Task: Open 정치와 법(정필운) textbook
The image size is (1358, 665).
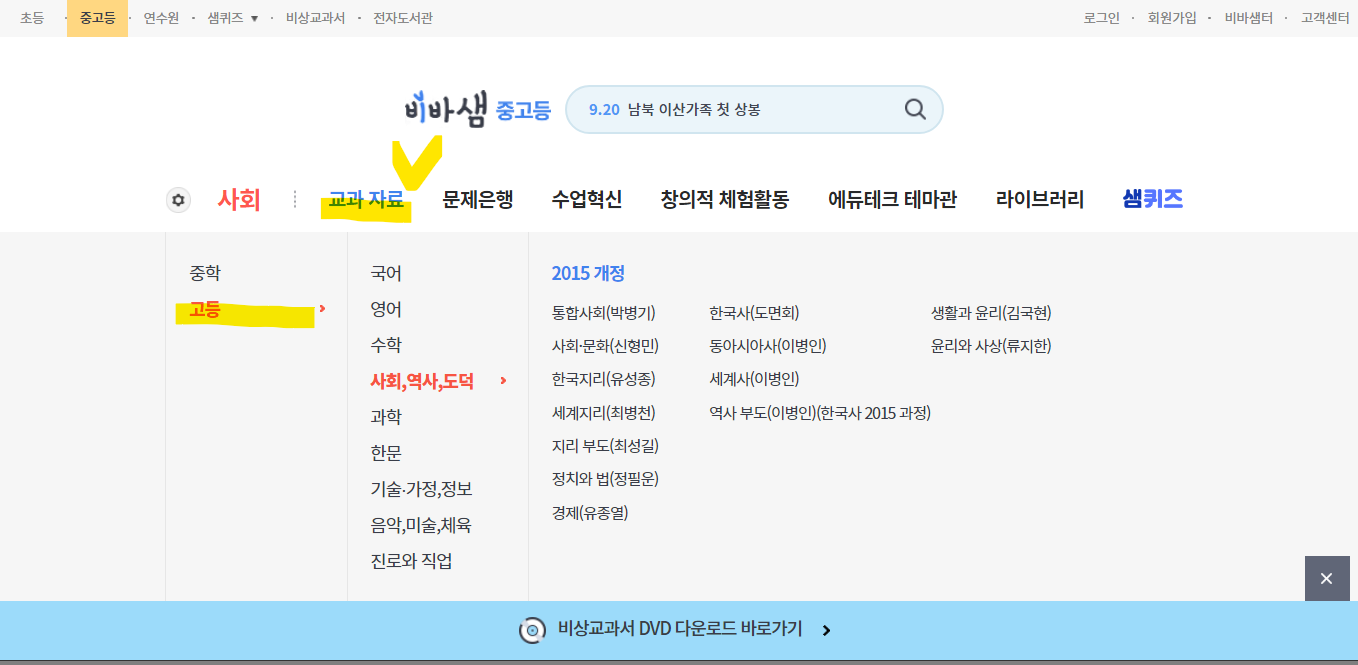Action: coord(605,479)
